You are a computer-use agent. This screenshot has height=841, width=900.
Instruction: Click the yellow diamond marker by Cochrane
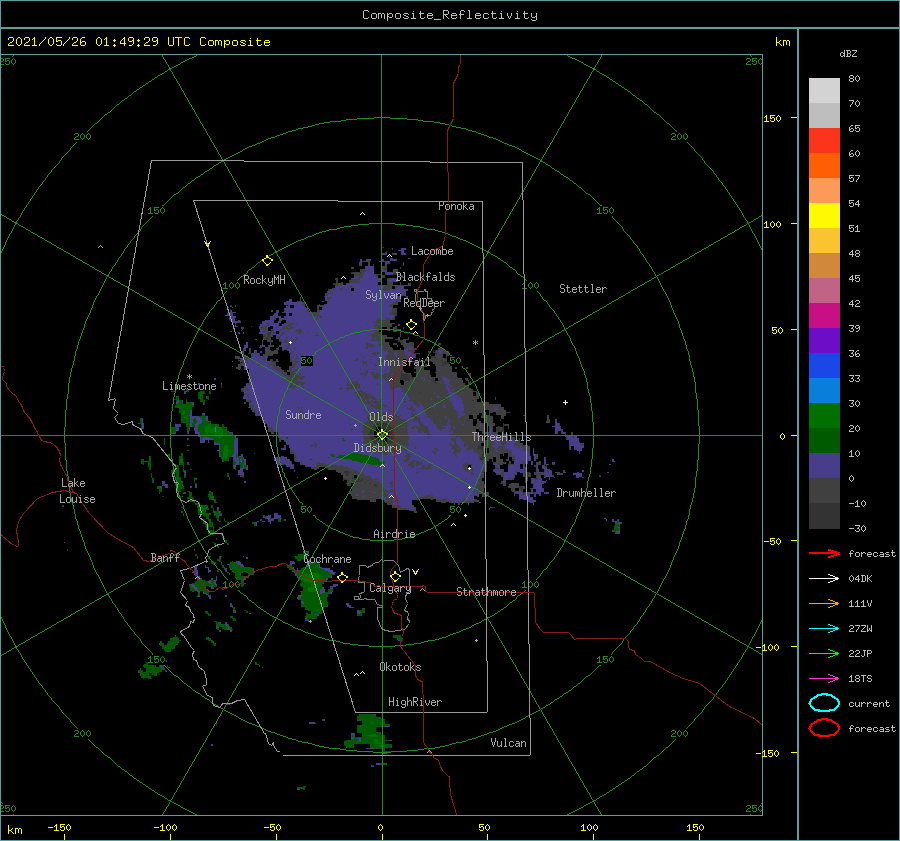point(343,577)
